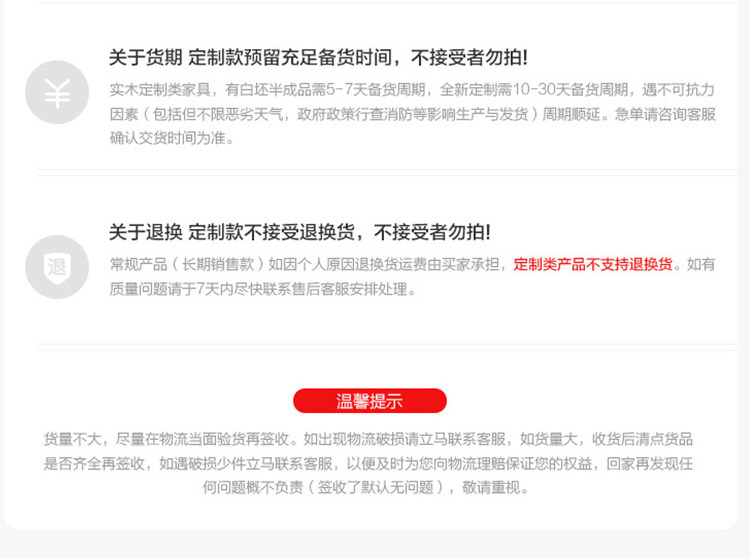Image resolution: width=750 pixels, height=559 pixels.
Task: Click the line 质量问题请于7天内尽快联系售后客服
Action: [x=263, y=289]
